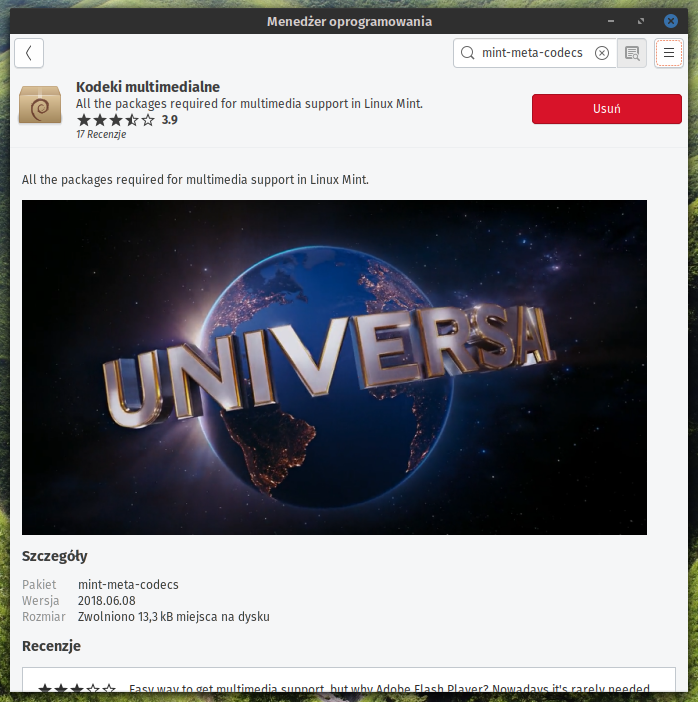Click the magnifier icon in search box
This screenshot has width=698, height=702.
pyautogui.click(x=467, y=53)
